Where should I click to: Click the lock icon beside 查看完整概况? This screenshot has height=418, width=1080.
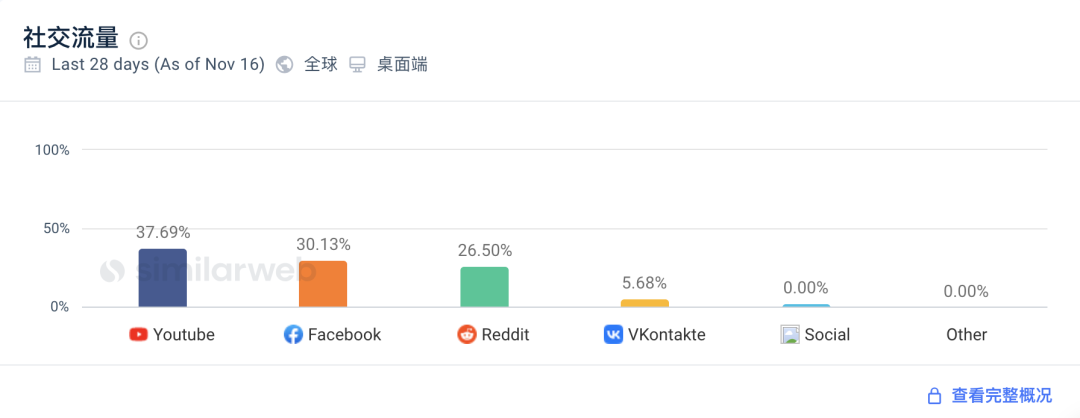(935, 396)
